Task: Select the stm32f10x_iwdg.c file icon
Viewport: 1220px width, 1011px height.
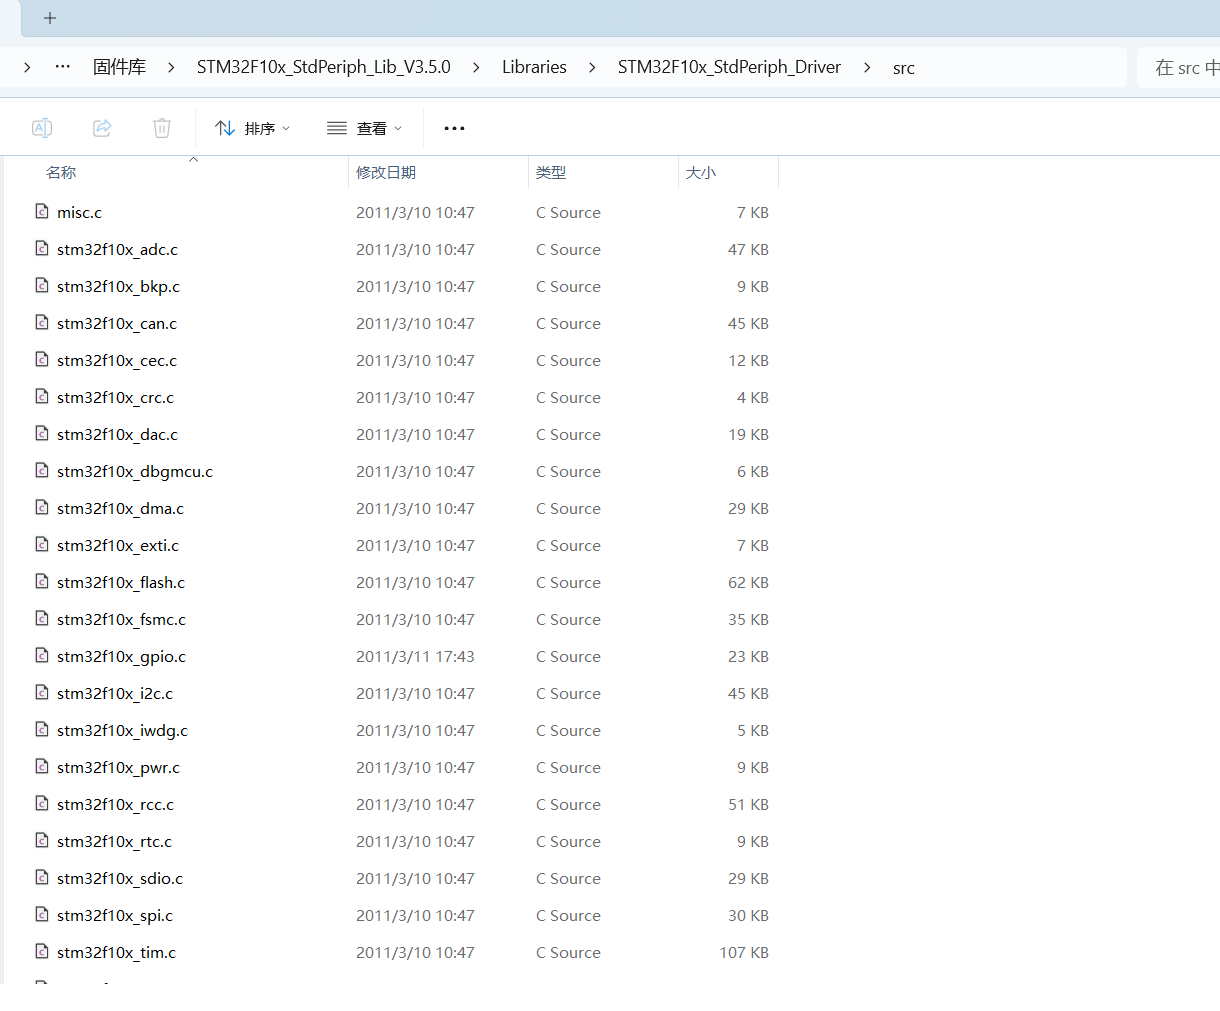Action: click(42, 729)
